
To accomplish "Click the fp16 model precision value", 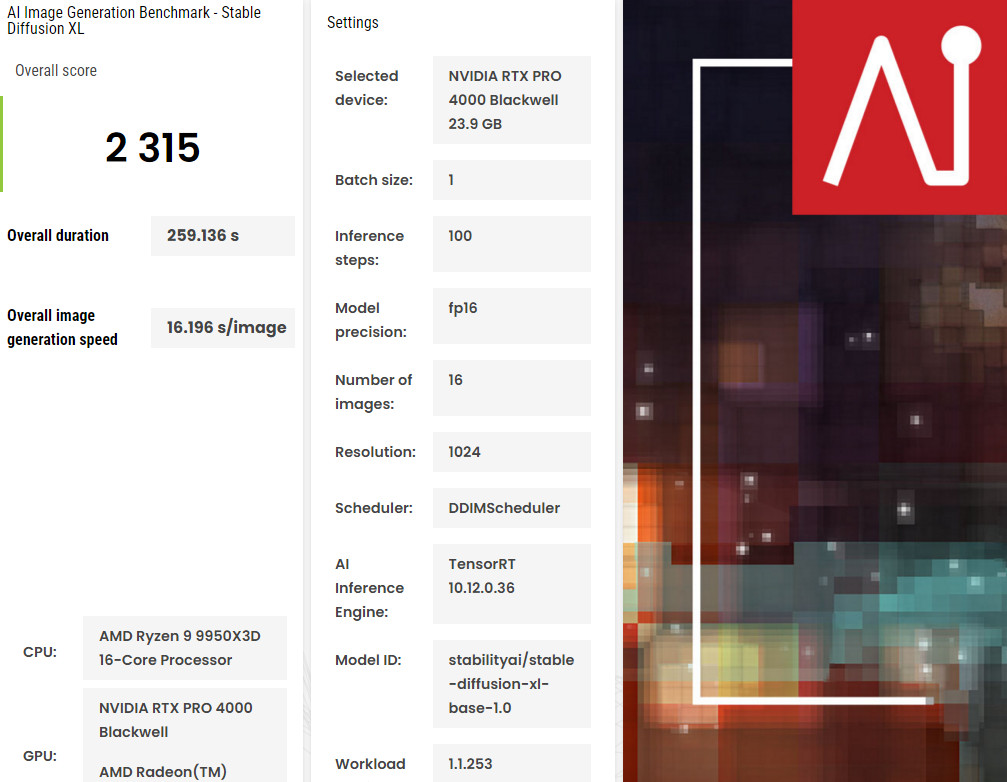I will (x=511, y=316).
